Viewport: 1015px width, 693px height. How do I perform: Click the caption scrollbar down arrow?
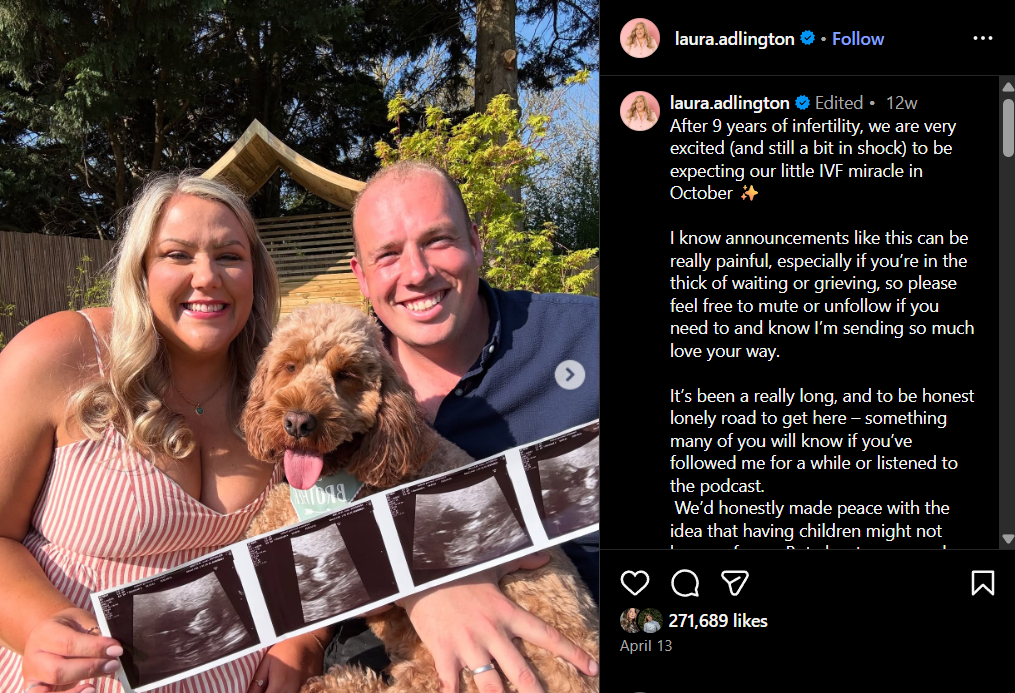tap(1008, 538)
